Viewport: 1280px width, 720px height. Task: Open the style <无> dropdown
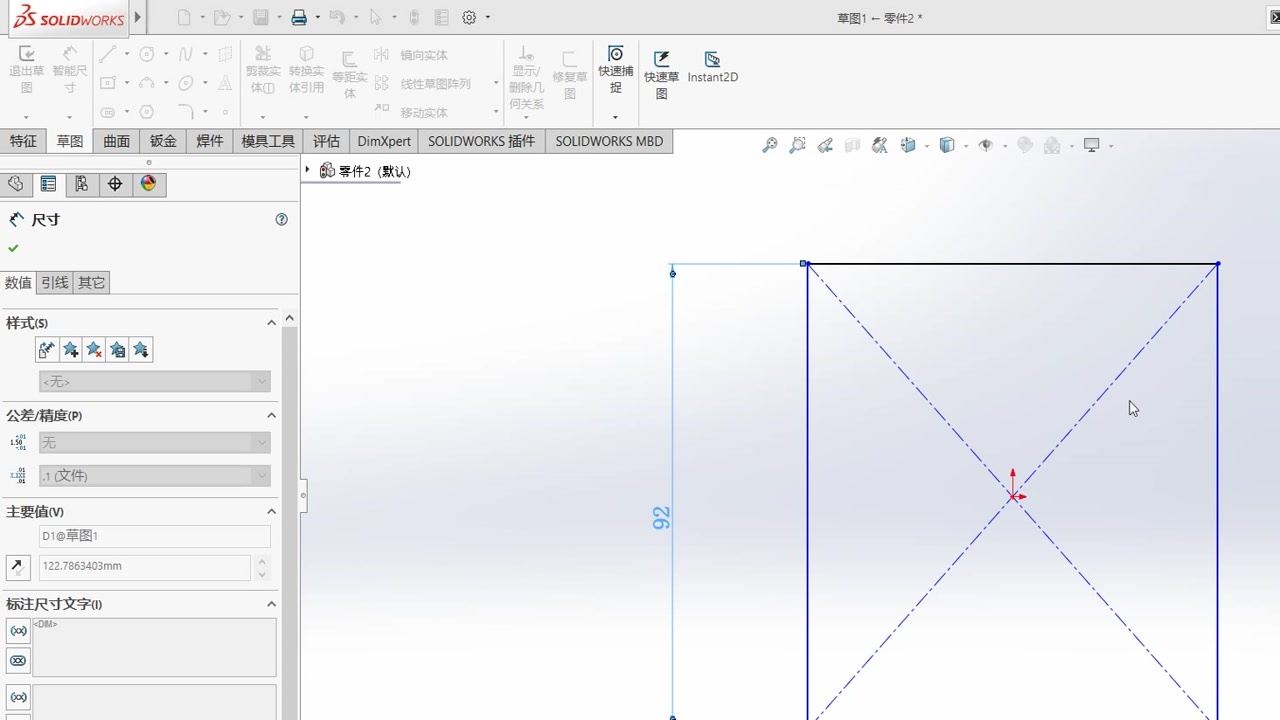[x=155, y=381]
